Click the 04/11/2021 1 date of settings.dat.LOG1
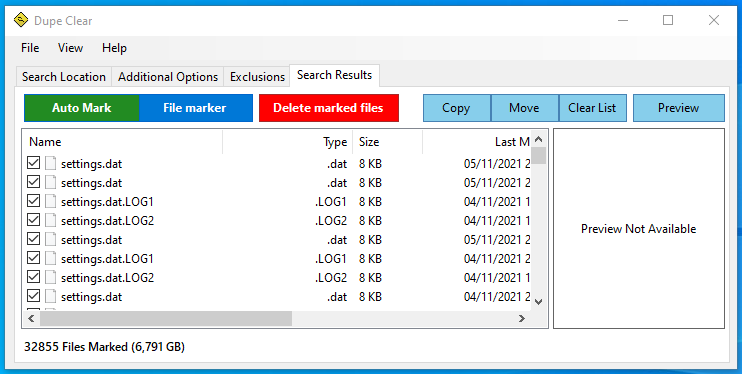742x374 pixels. point(497,202)
